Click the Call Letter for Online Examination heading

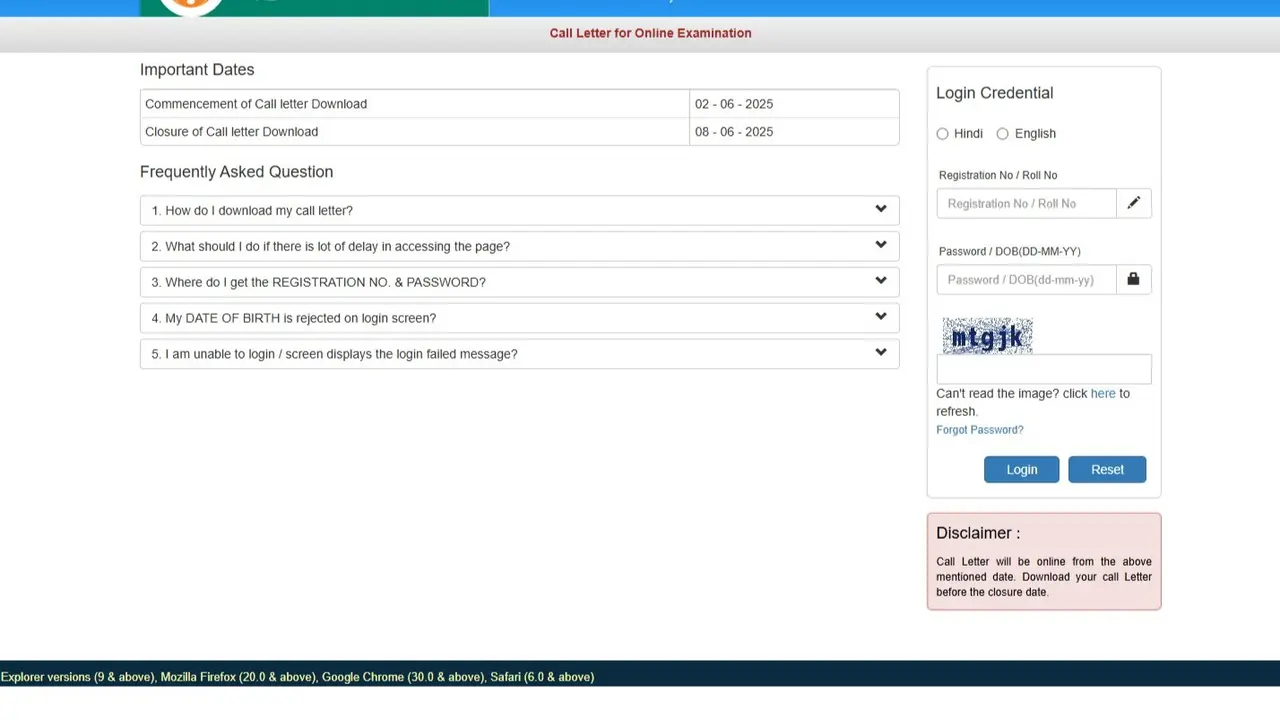(650, 33)
